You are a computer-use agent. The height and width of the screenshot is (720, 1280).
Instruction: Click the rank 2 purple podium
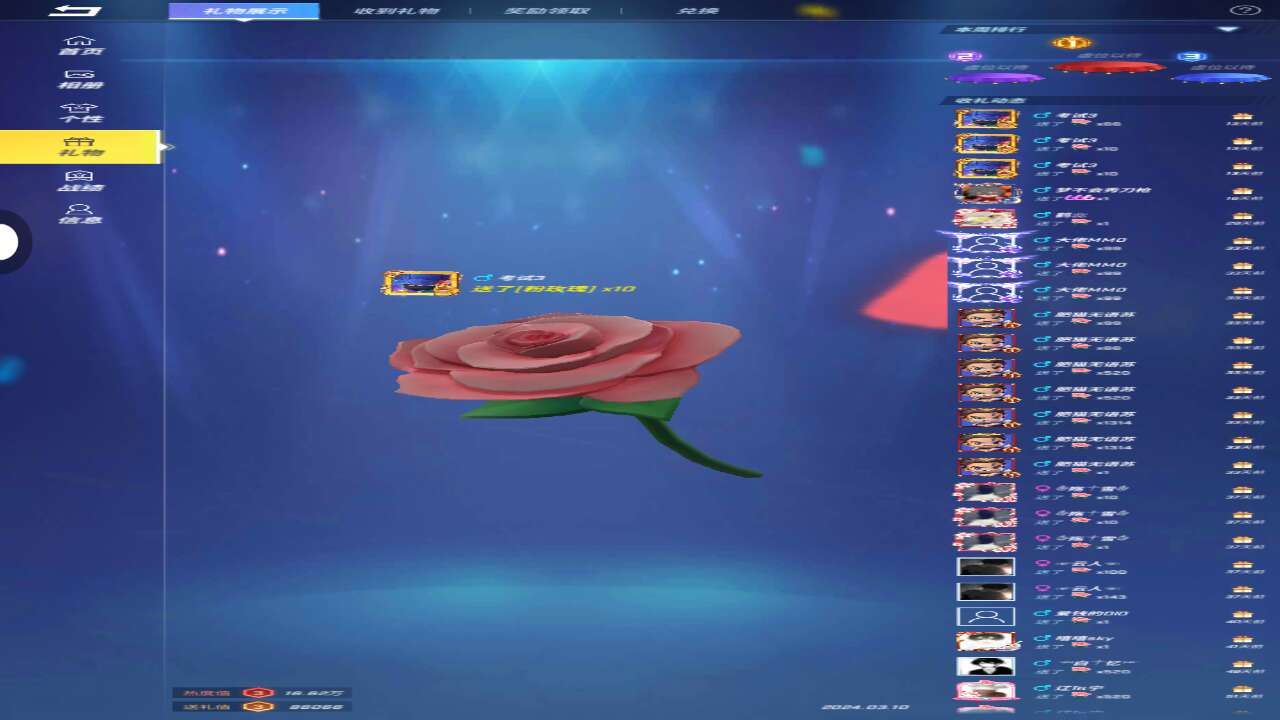[x=994, y=76]
